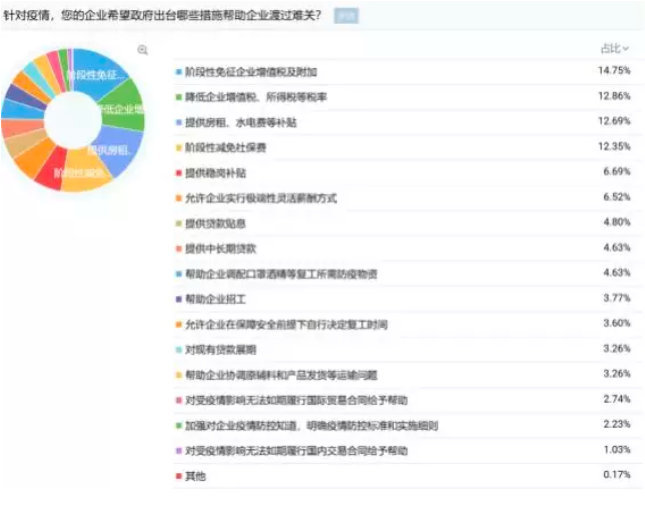Viewport: 645px width, 518px height.
Task: Click the 3.77% value
Action: point(617,298)
